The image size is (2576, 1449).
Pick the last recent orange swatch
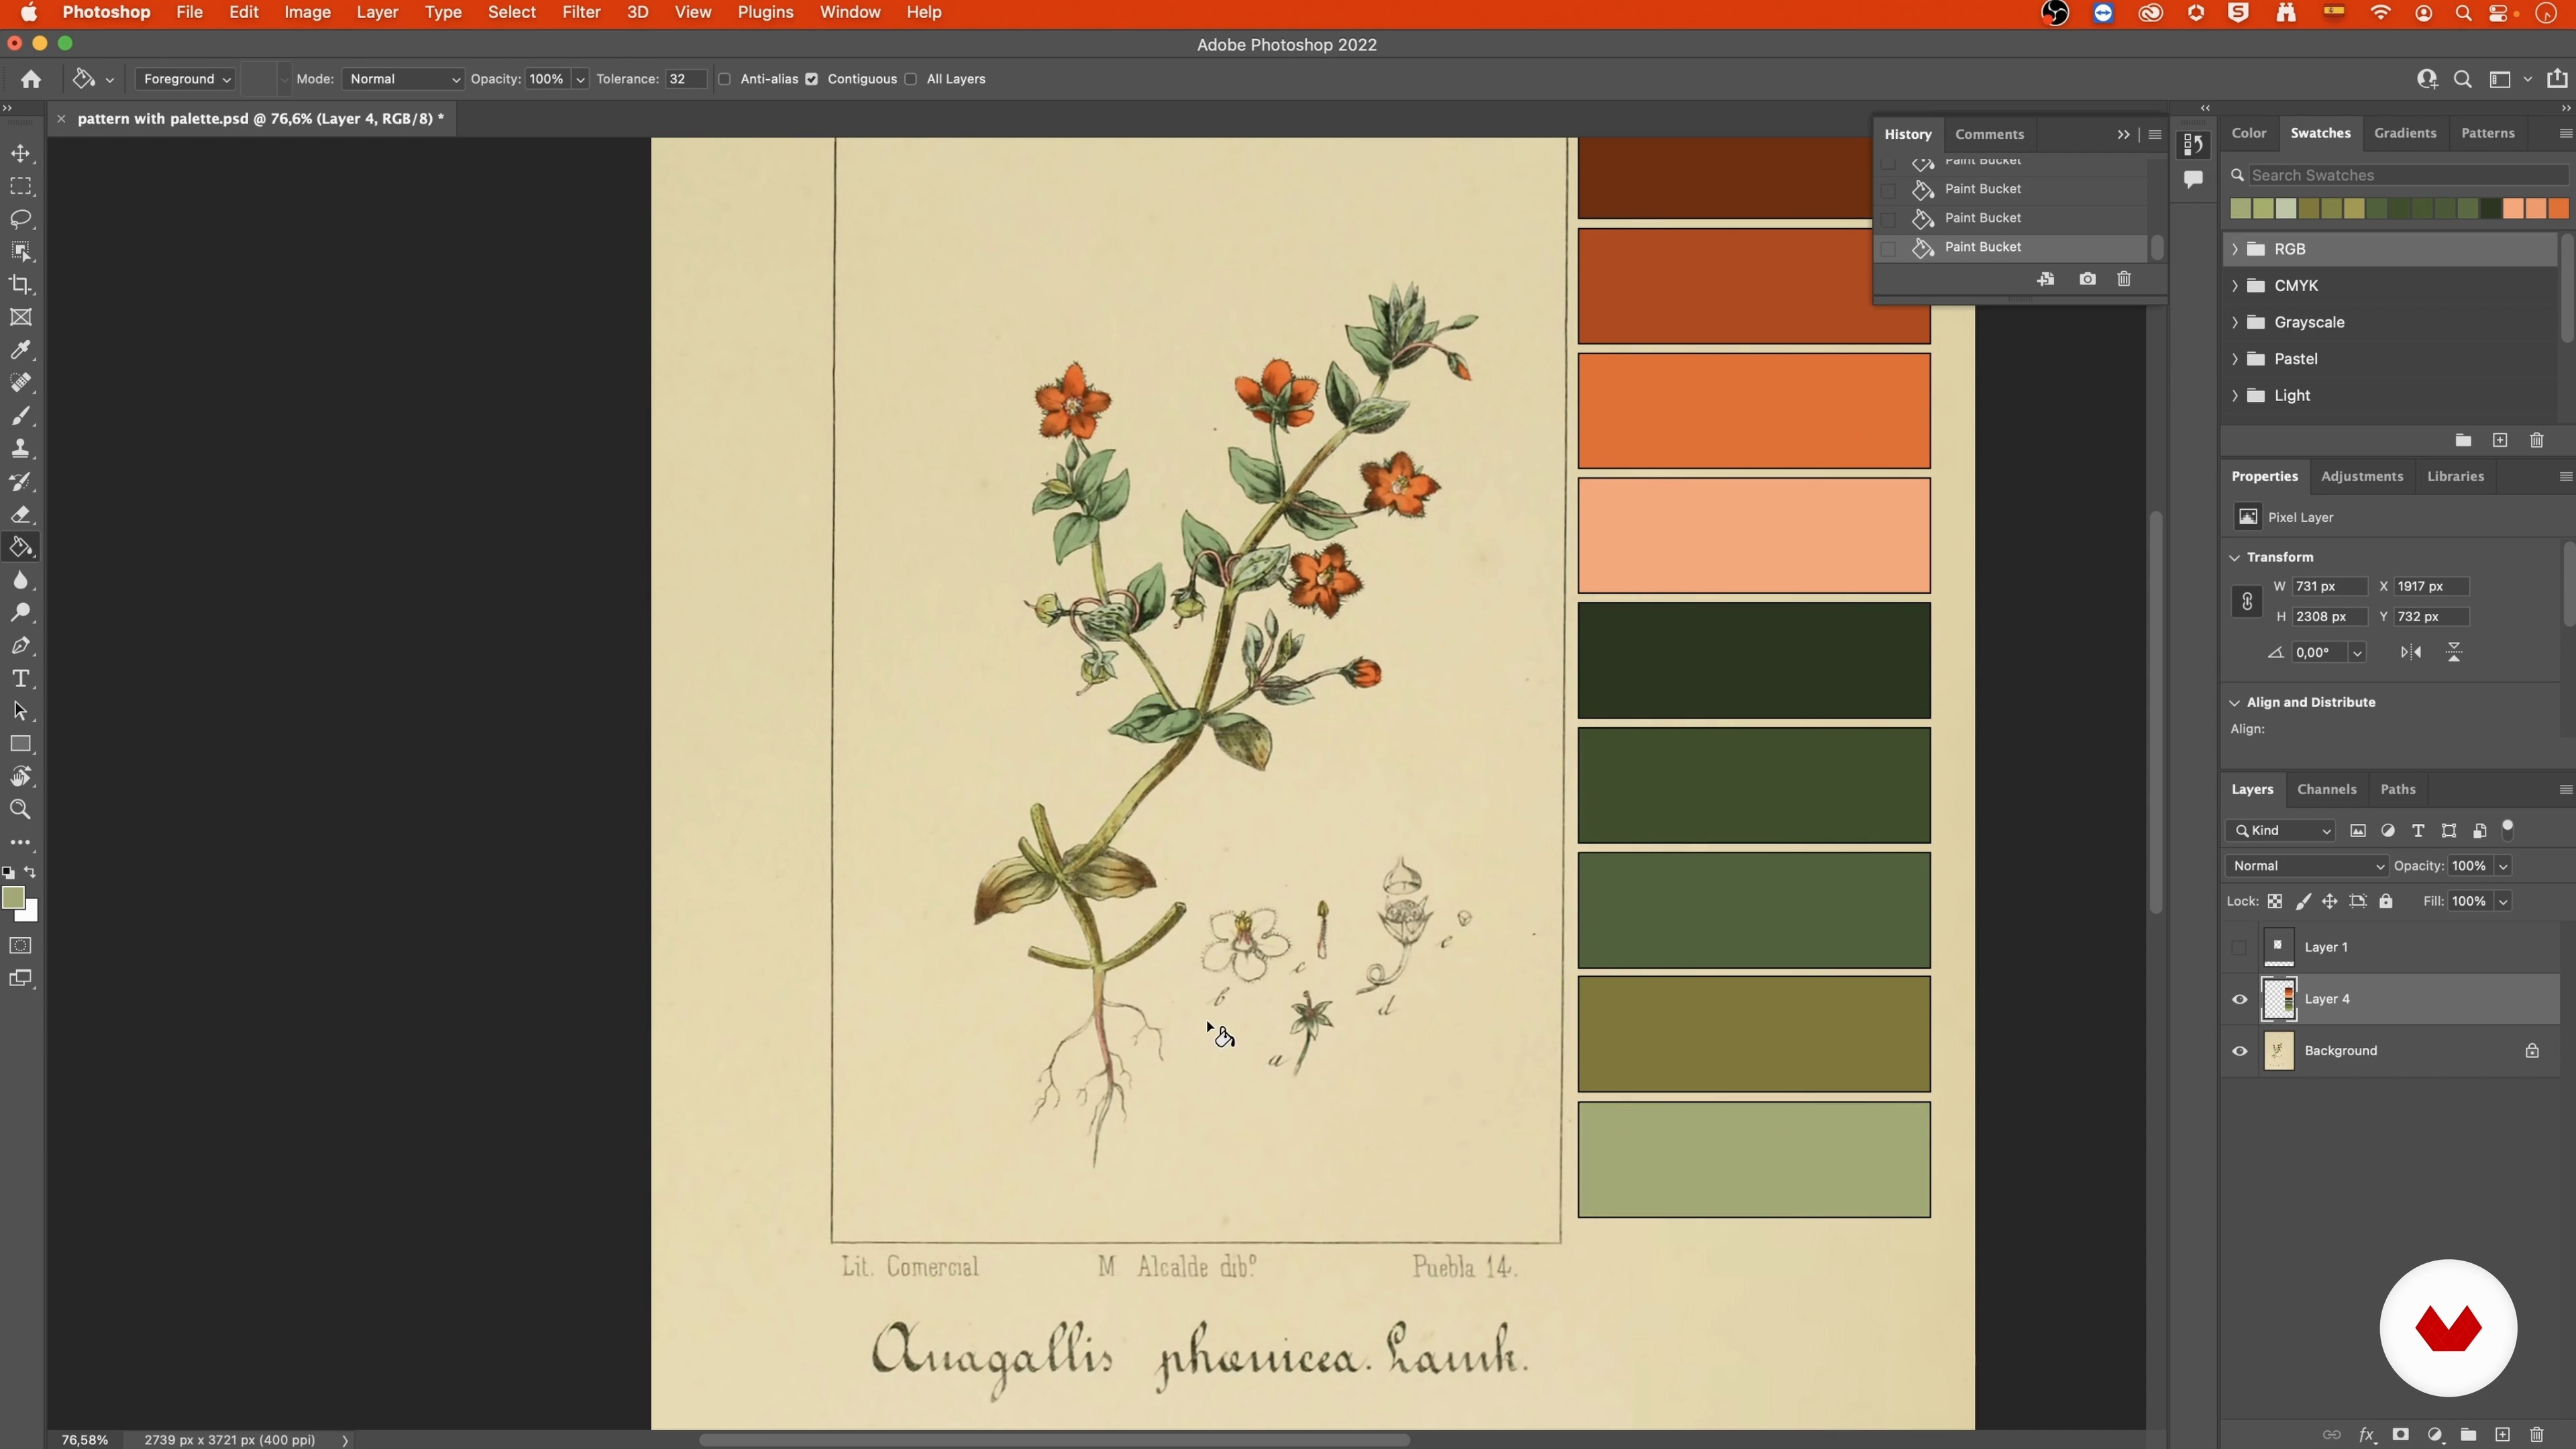pos(2558,208)
